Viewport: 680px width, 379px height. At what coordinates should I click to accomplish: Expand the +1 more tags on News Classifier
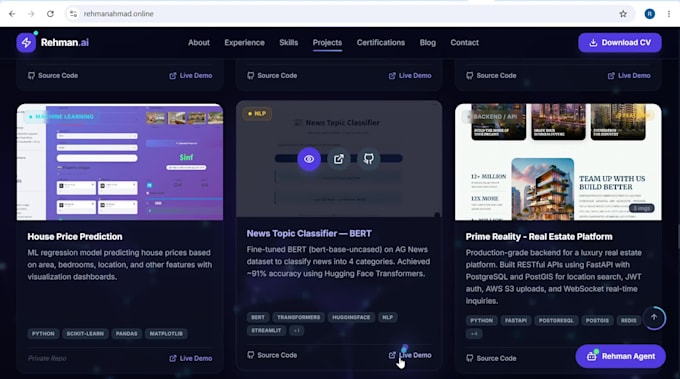297,330
